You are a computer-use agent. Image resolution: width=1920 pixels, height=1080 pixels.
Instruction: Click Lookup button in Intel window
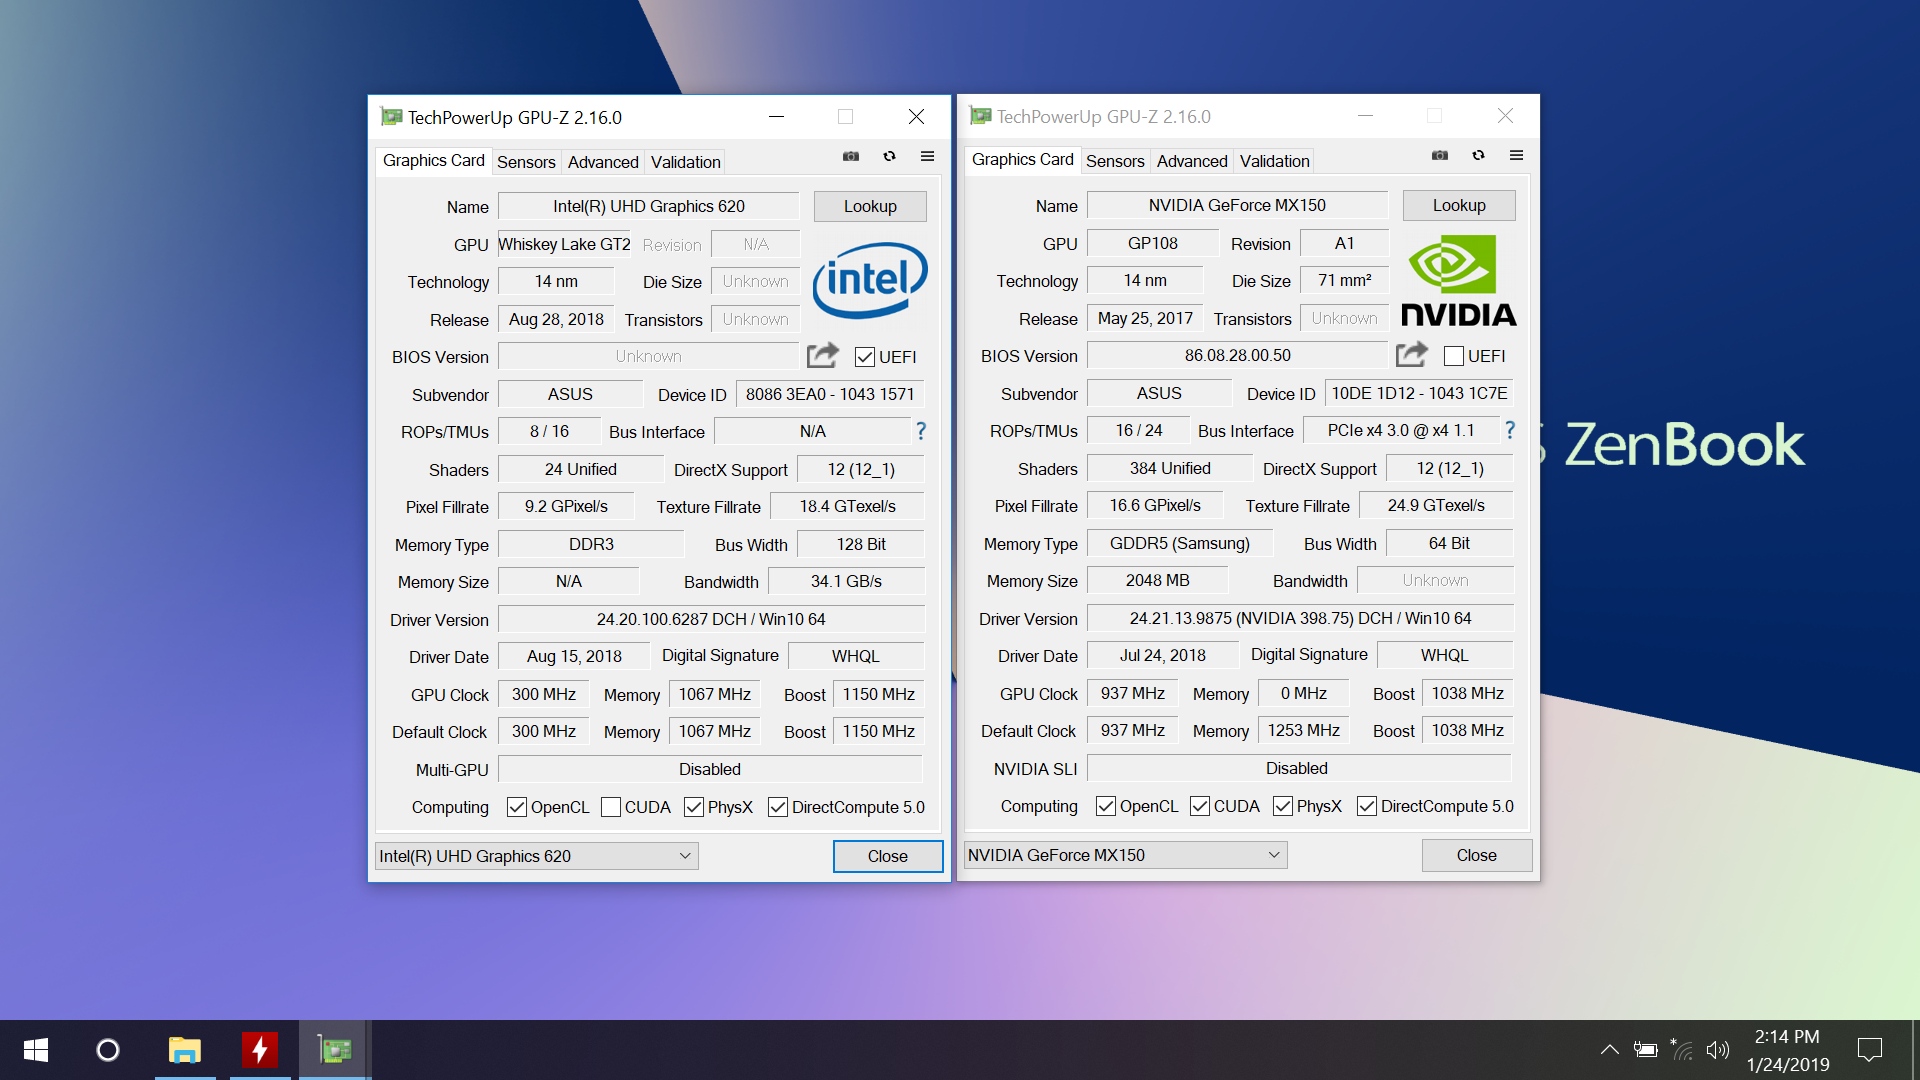click(x=870, y=206)
